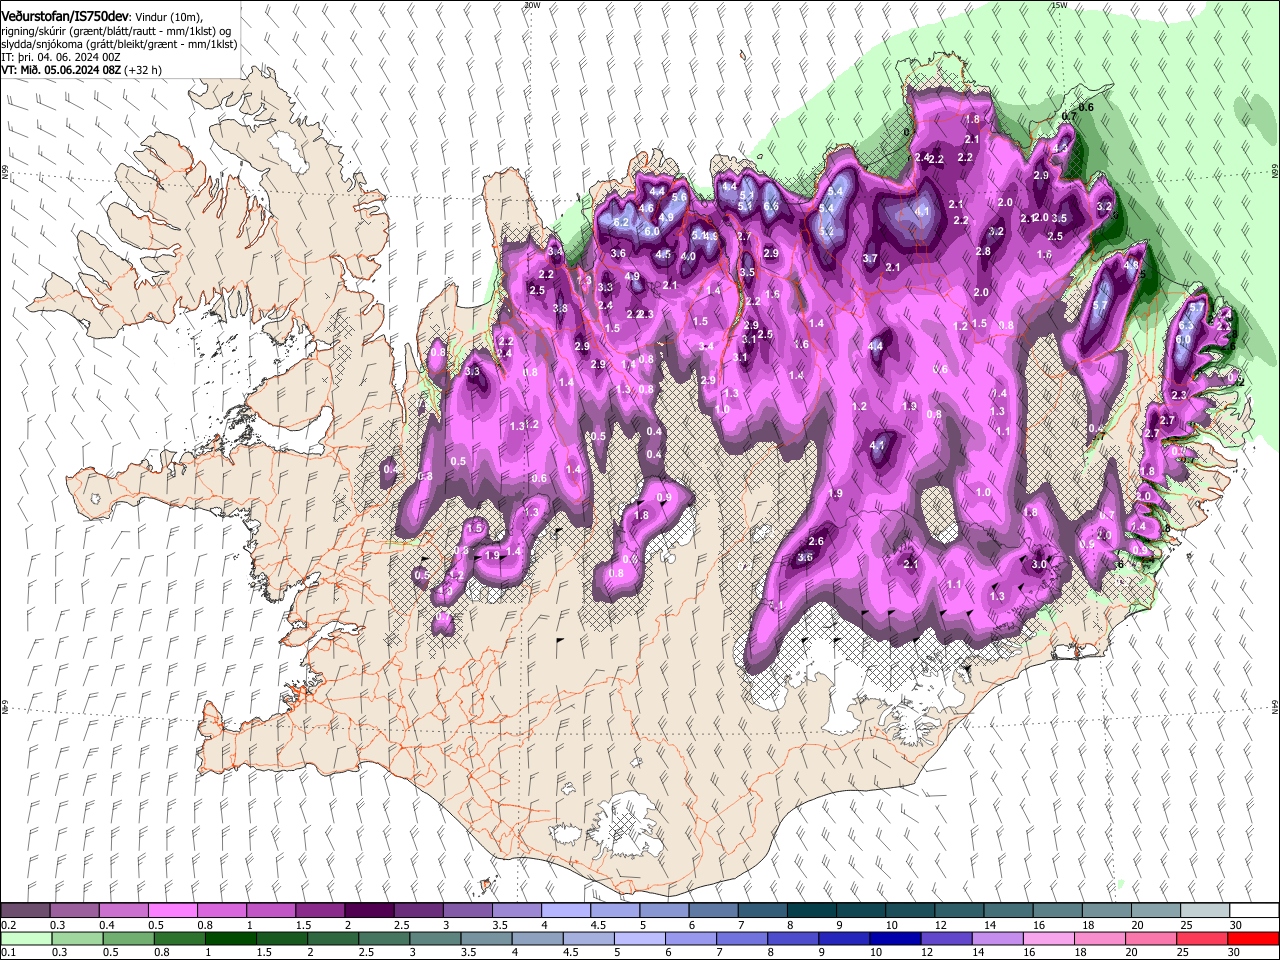1280x960 pixels.
Task: Click the 2.8 precipitation value on map
Action: pyautogui.click(x=983, y=252)
